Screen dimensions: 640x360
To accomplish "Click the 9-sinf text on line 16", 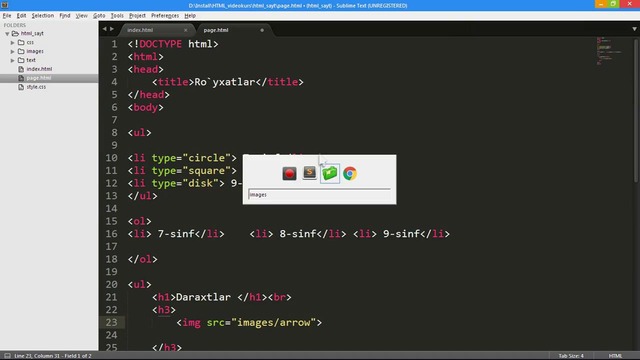I will coord(401,234).
